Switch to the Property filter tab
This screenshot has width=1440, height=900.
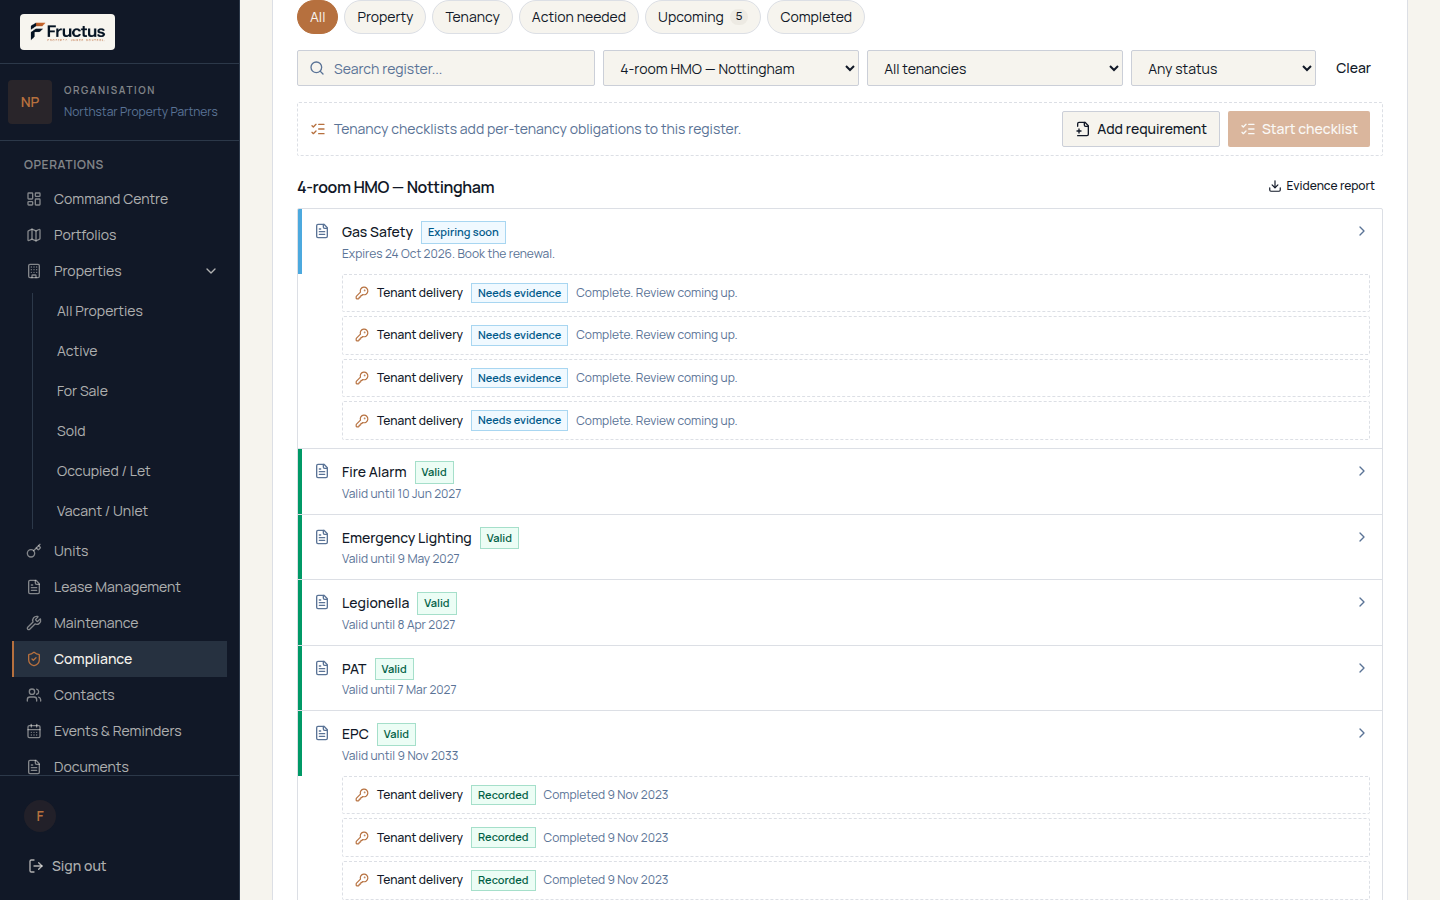coord(385,17)
